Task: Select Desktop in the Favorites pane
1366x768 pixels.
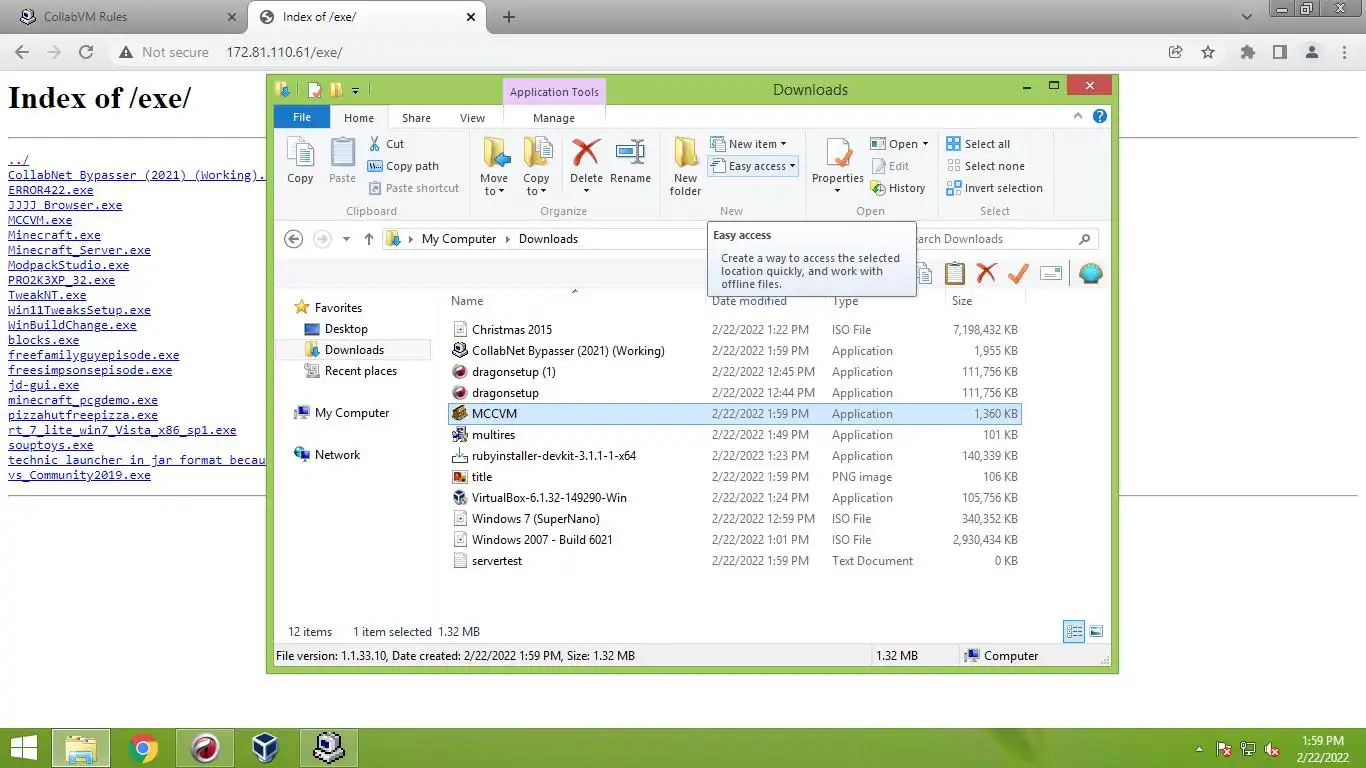Action: click(346, 329)
